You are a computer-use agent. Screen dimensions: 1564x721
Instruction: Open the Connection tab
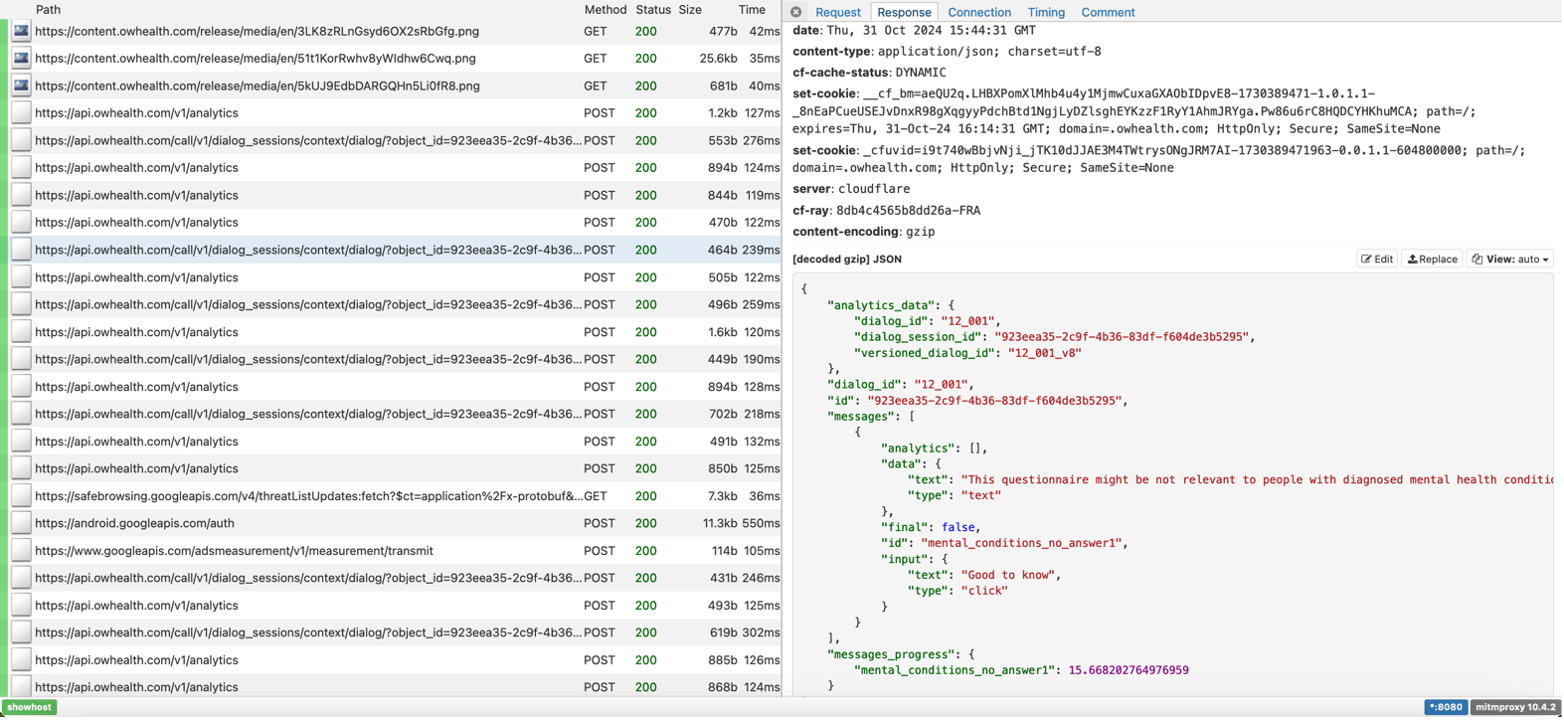(979, 12)
